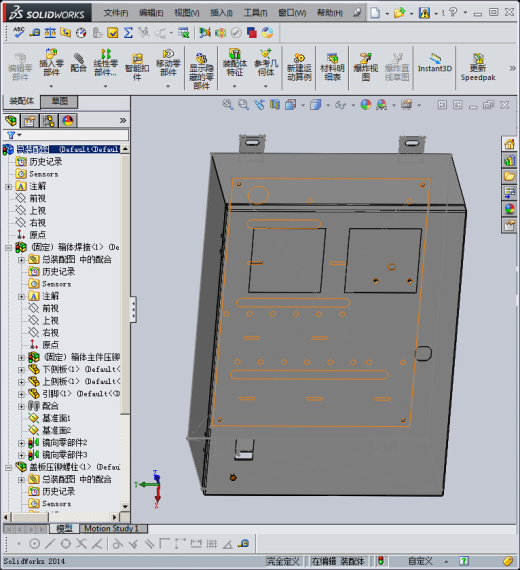Click New Motion Study (新建运动算例)
520x570 pixels.
(299, 67)
